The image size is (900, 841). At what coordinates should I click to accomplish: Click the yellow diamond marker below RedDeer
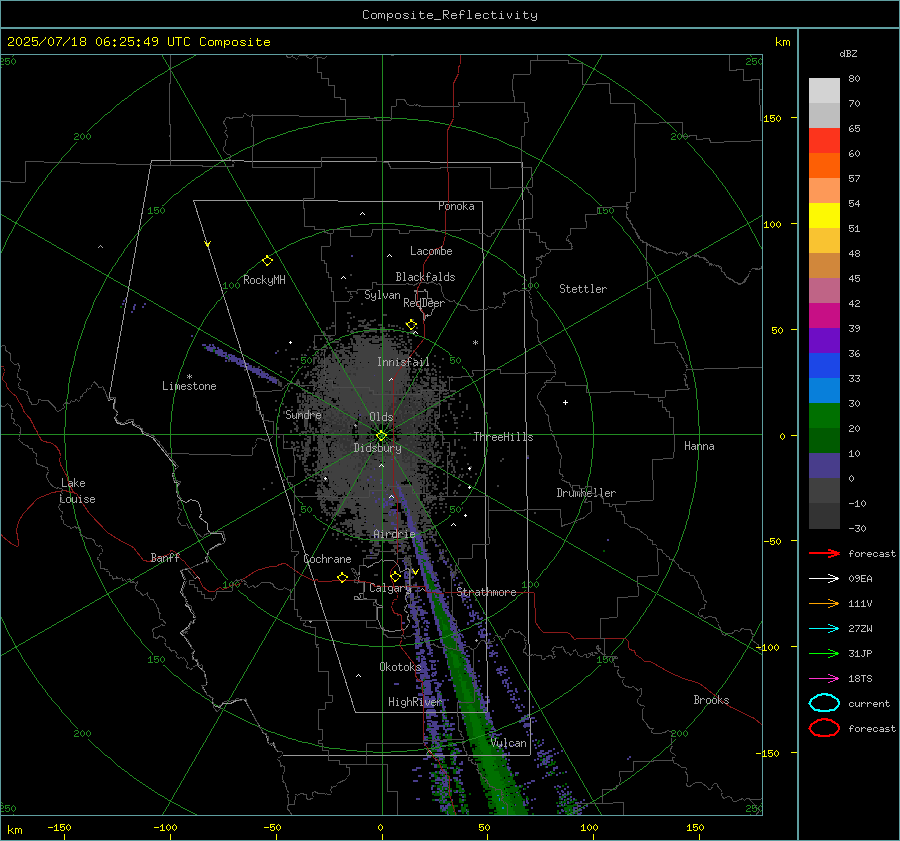(412, 325)
